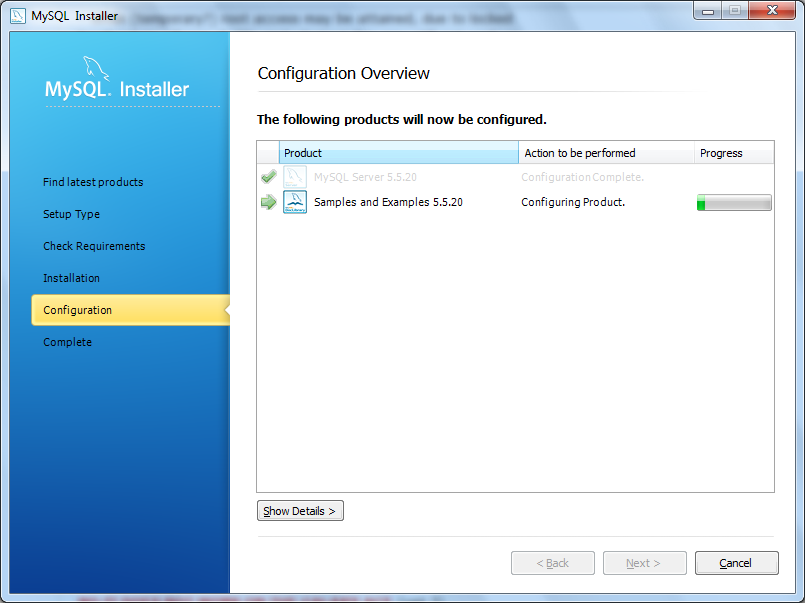Click the disabled Back button
This screenshot has width=805, height=603.
552,563
